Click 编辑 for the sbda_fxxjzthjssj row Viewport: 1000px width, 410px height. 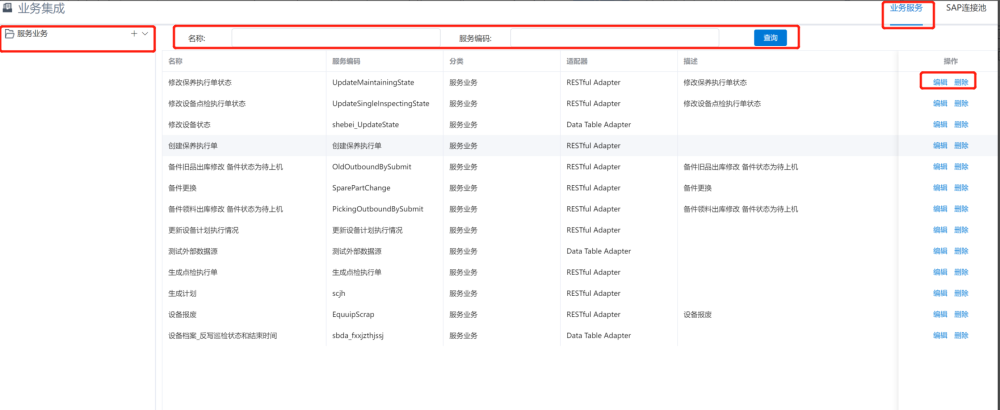(940, 335)
